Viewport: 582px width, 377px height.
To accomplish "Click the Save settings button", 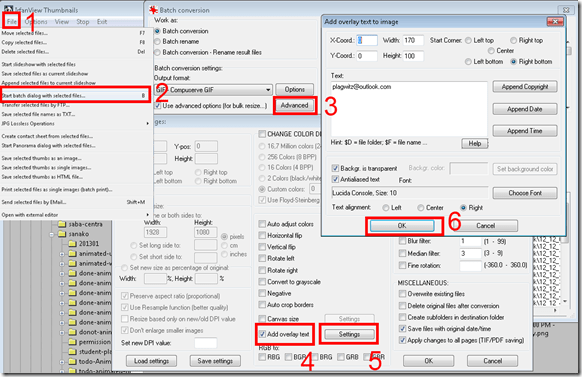I will coord(215,361).
